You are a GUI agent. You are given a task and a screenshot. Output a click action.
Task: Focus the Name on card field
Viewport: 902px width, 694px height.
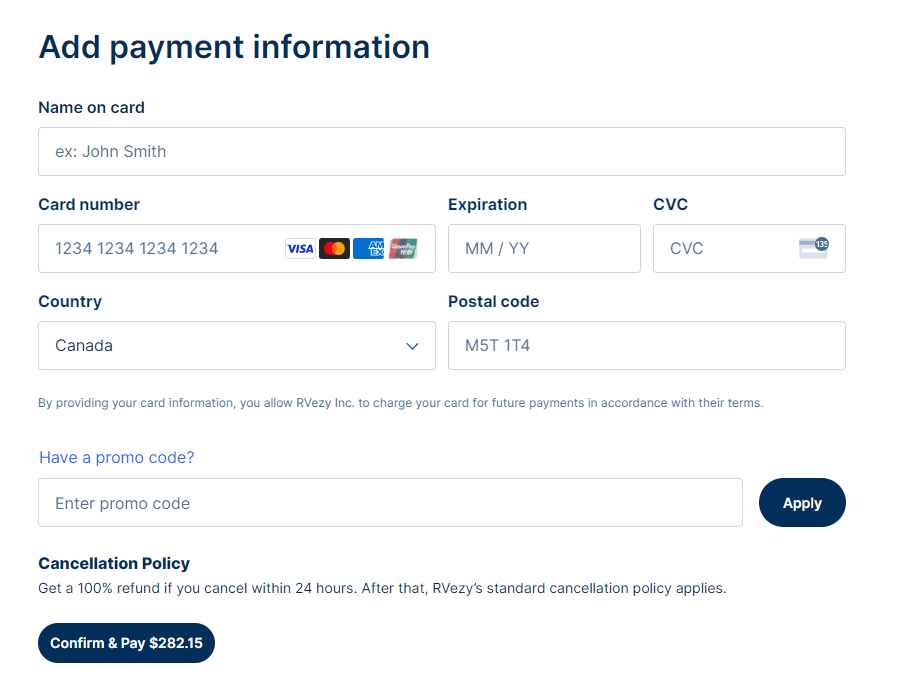coord(441,152)
